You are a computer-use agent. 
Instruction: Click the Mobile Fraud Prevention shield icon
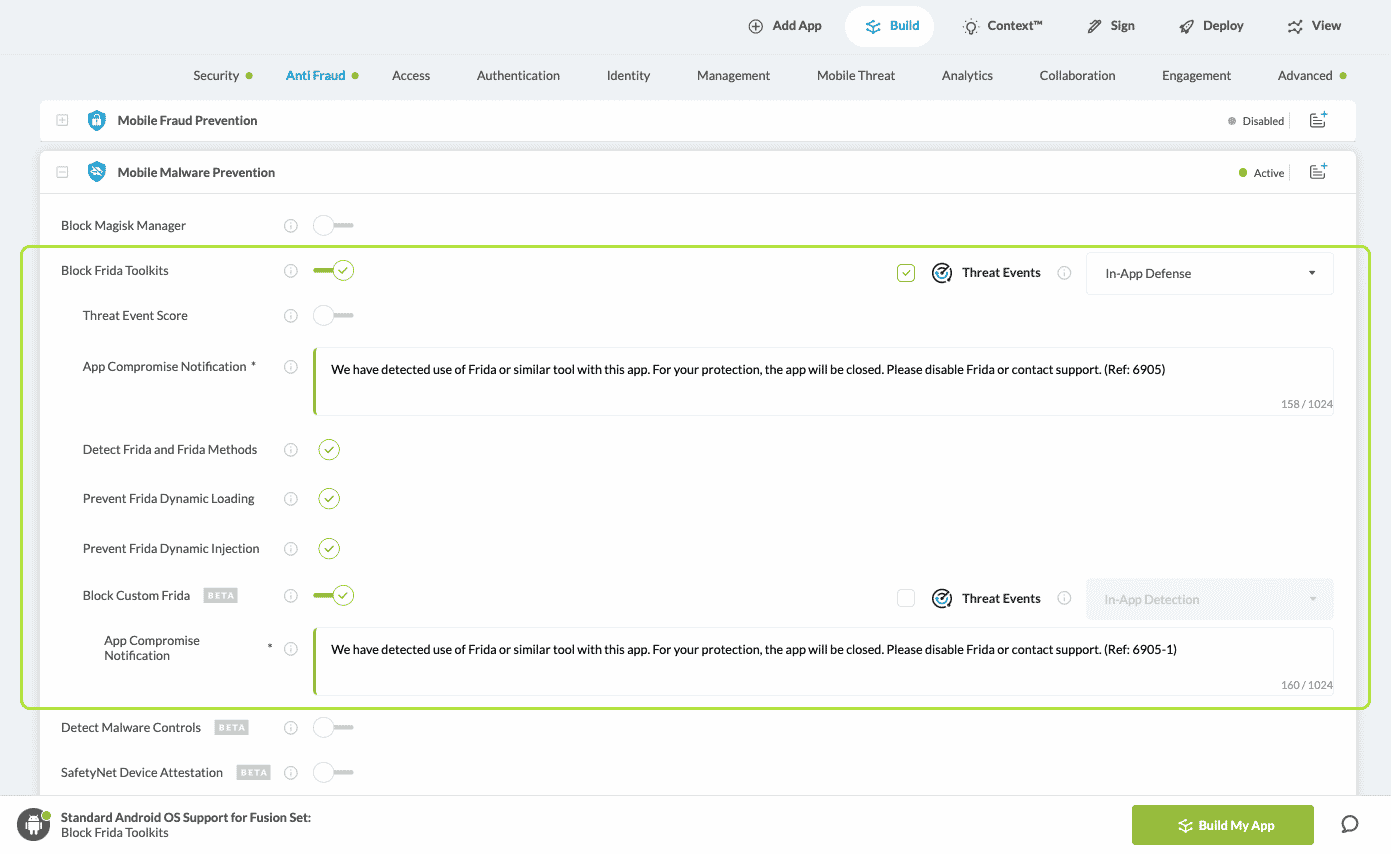tap(97, 121)
